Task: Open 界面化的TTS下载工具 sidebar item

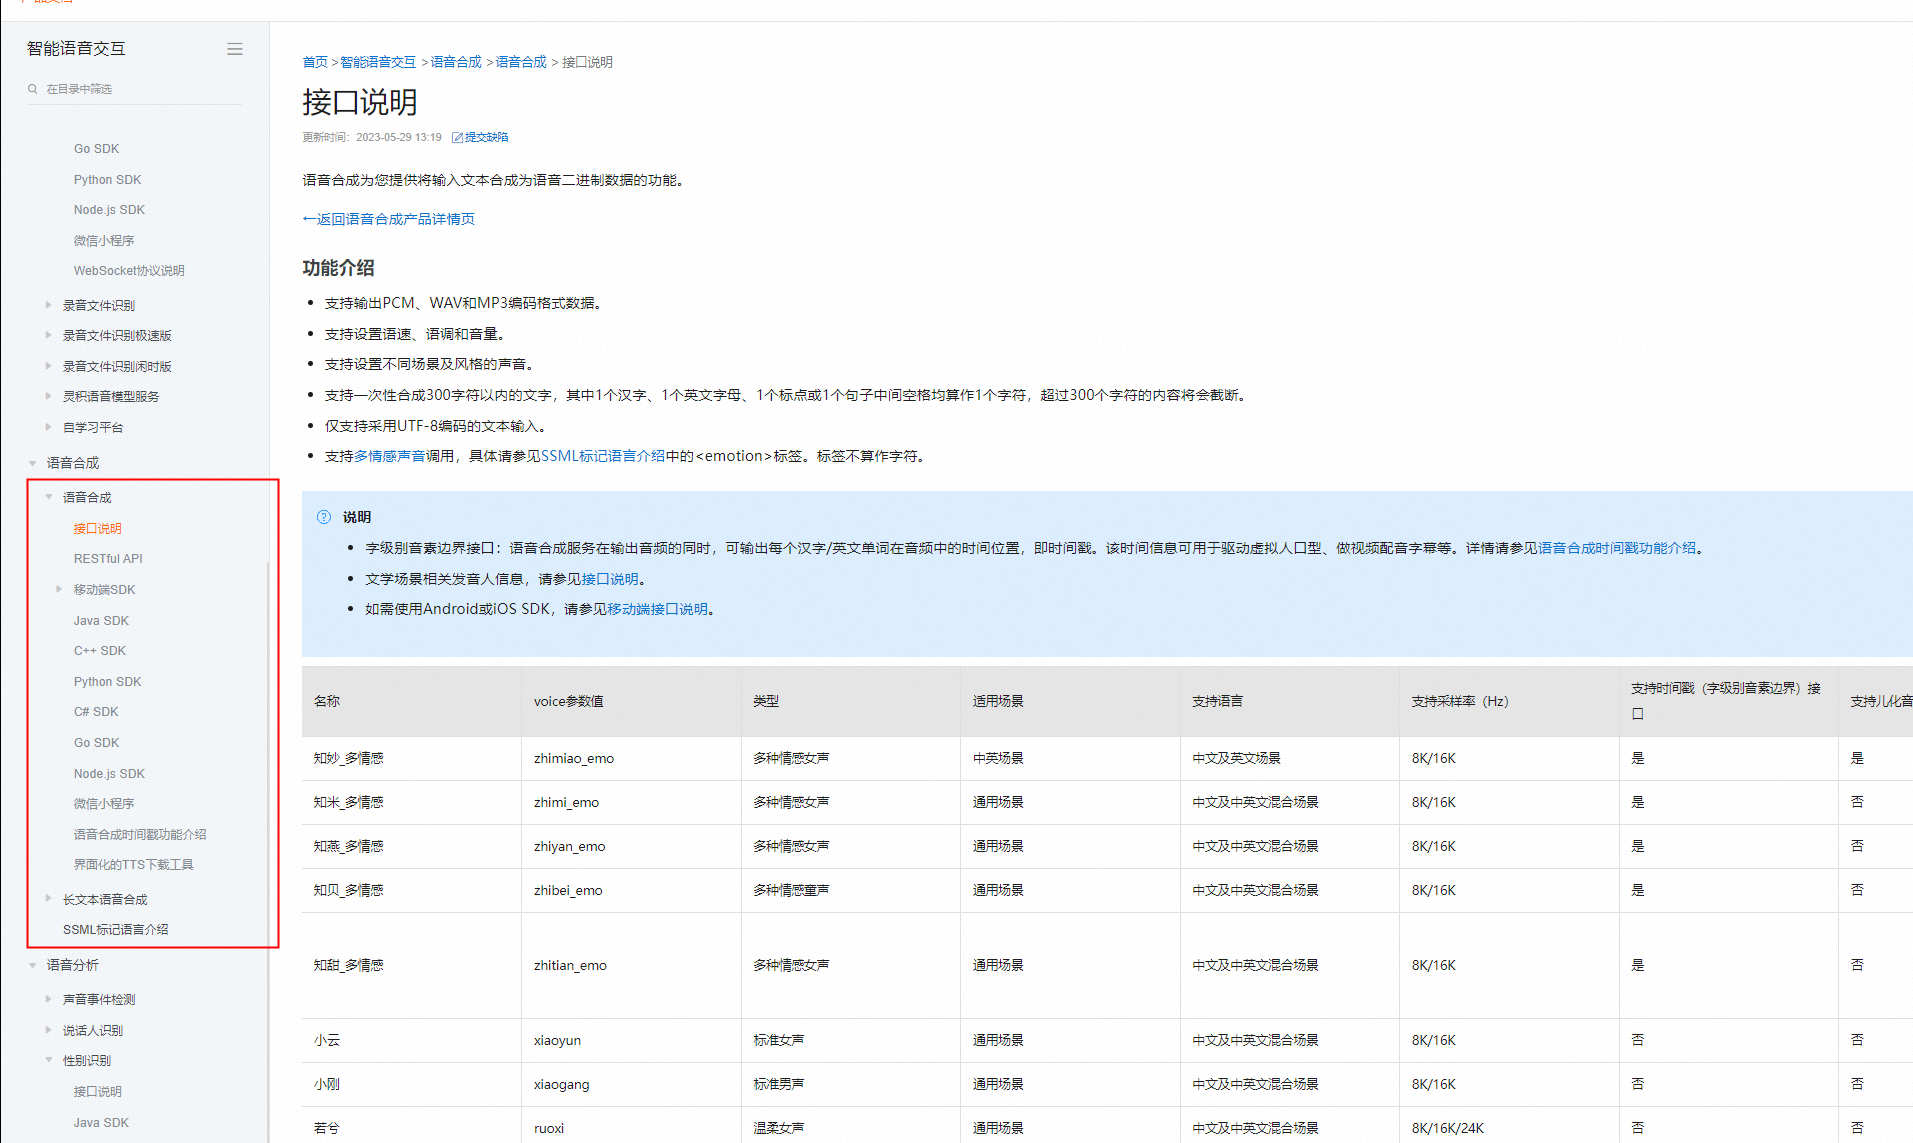Action: pyautogui.click(x=134, y=865)
